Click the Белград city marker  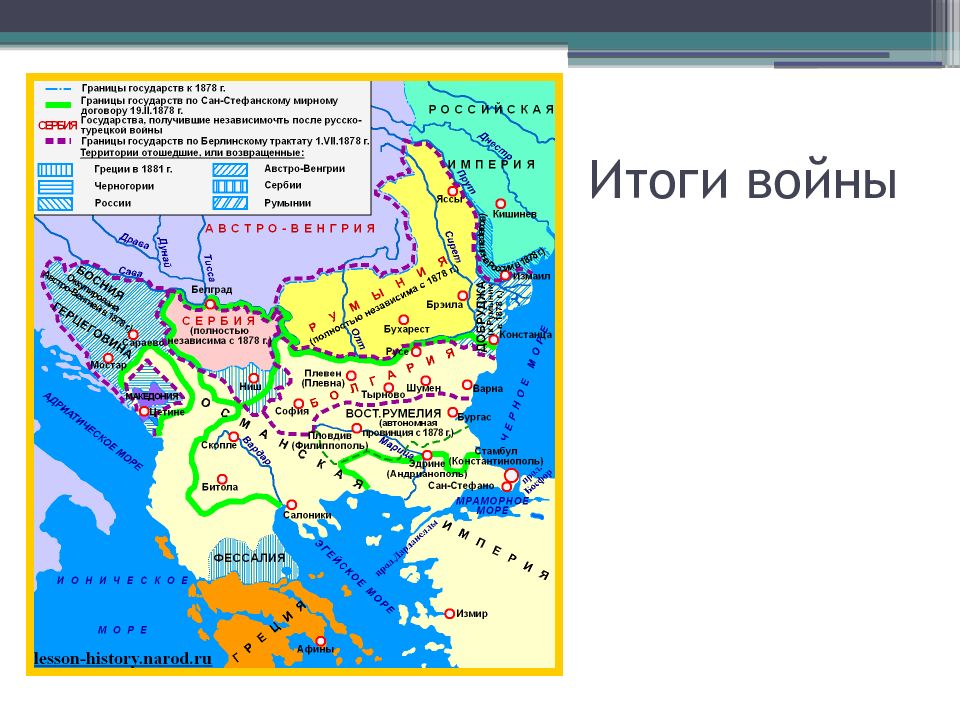210,304
